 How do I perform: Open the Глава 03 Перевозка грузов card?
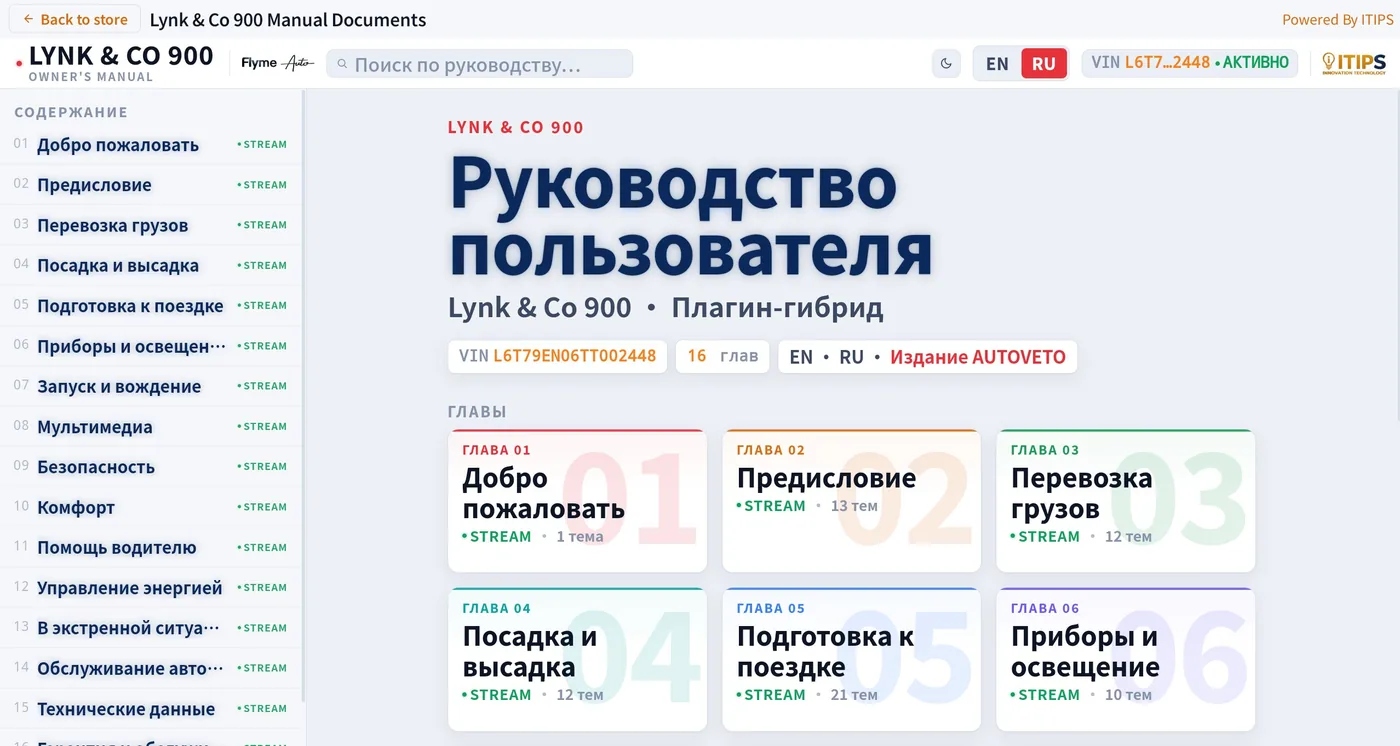[1125, 501]
